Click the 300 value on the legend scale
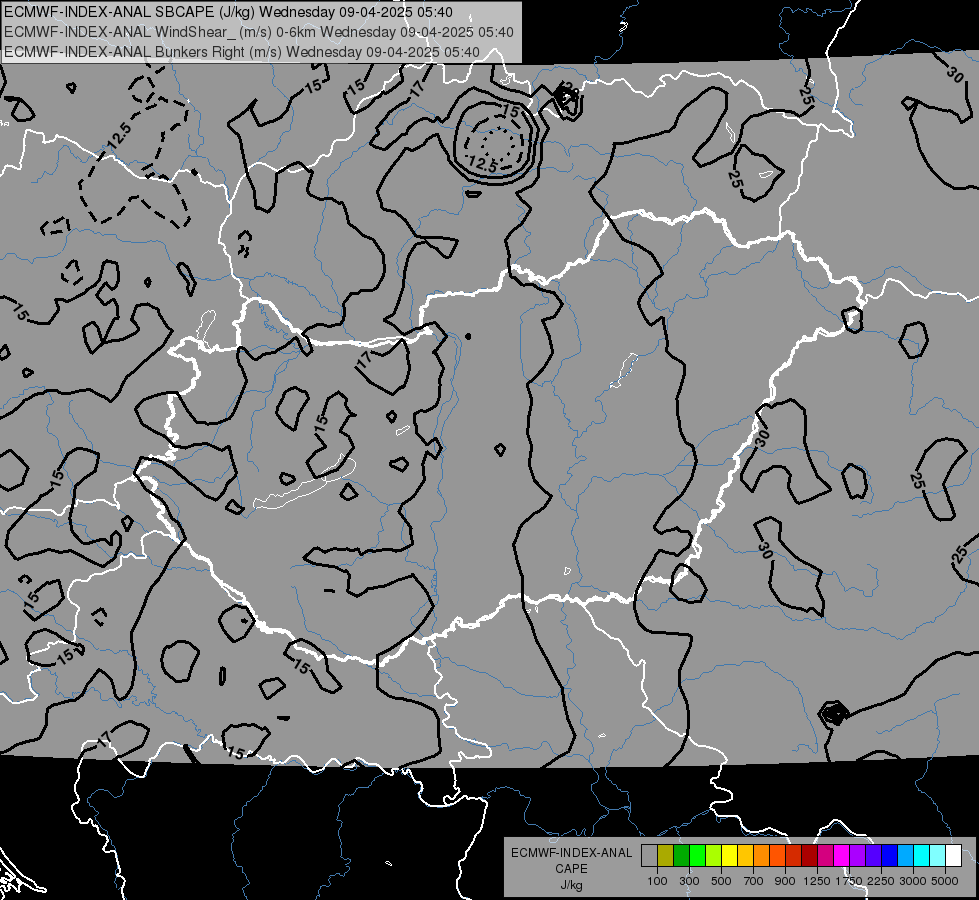The width and height of the screenshot is (979, 900). 689,881
